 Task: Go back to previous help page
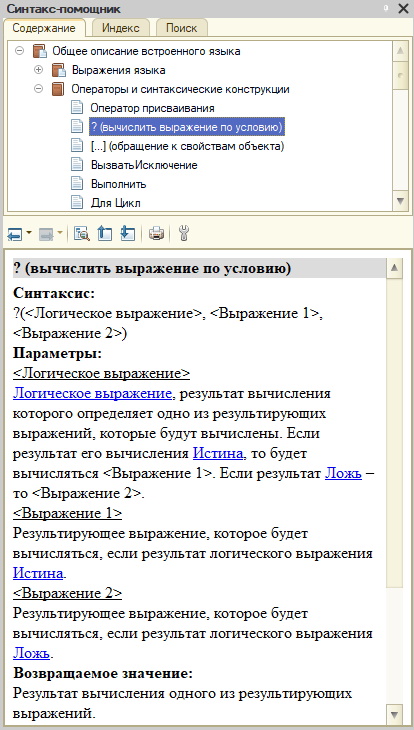14,233
